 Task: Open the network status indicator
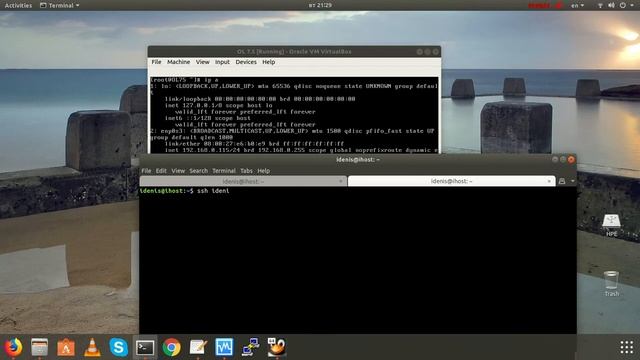tap(600, 5)
